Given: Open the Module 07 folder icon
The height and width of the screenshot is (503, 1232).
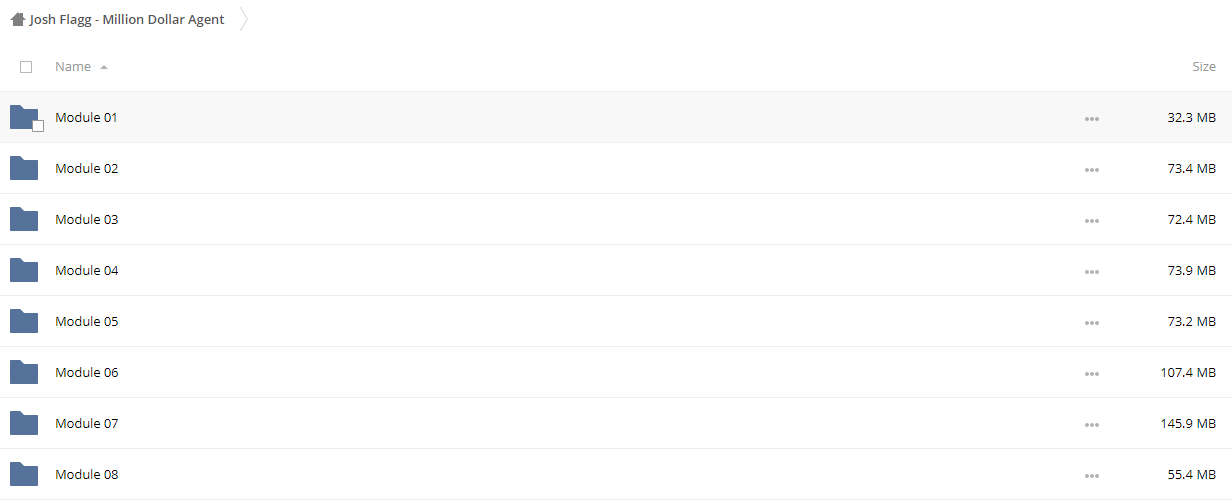Looking at the screenshot, I should 24,423.
